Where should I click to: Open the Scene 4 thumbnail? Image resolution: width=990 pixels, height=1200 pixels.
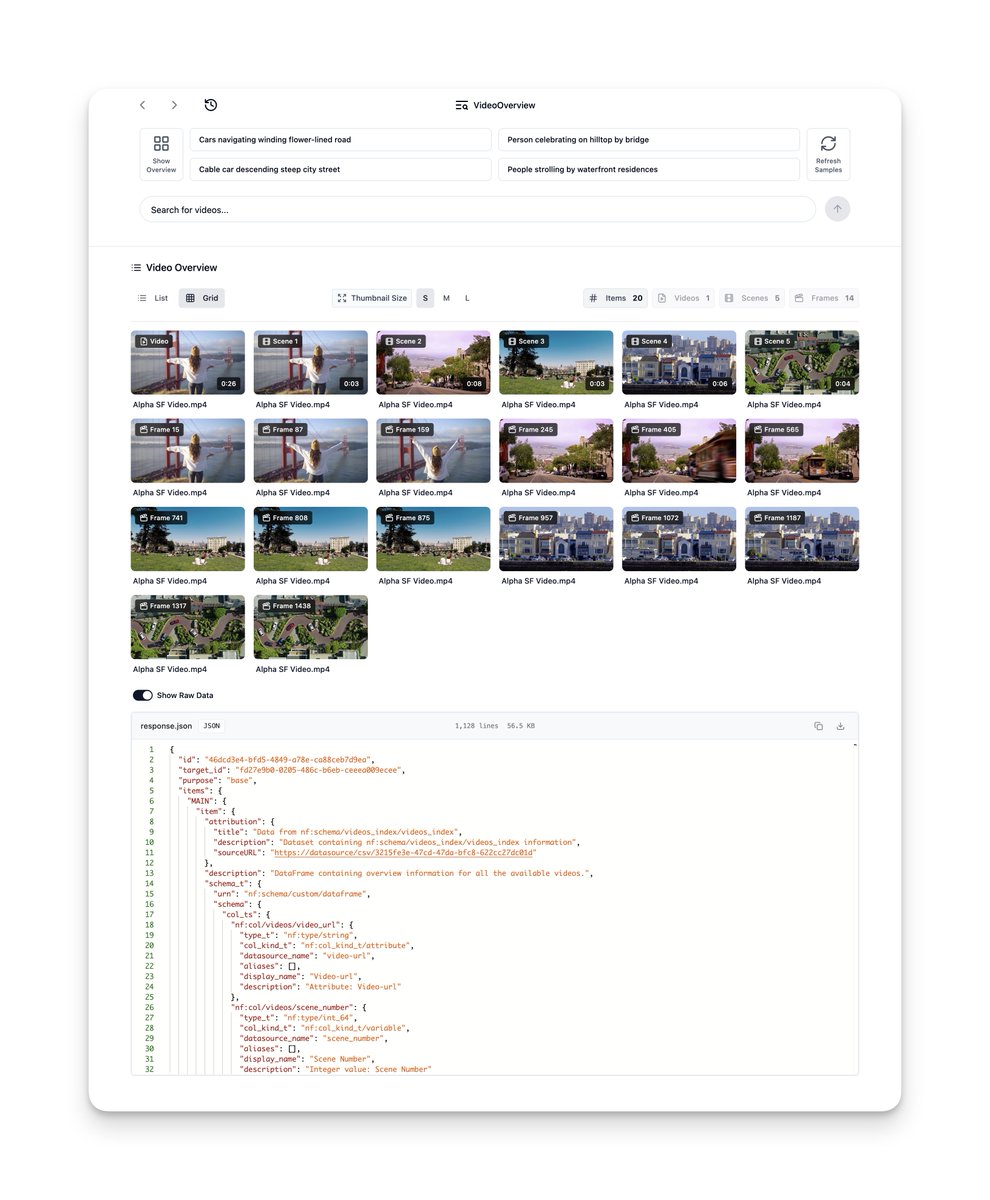pos(679,363)
